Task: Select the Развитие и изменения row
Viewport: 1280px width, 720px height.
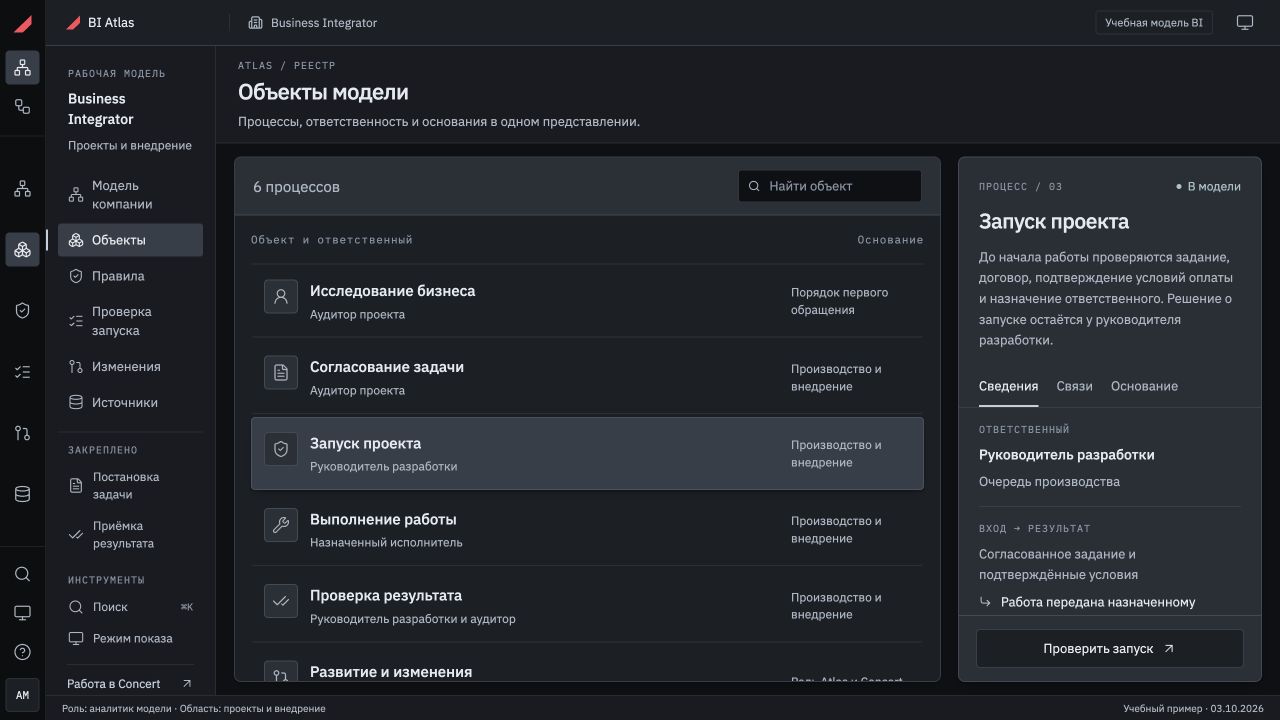Action: 587,663
